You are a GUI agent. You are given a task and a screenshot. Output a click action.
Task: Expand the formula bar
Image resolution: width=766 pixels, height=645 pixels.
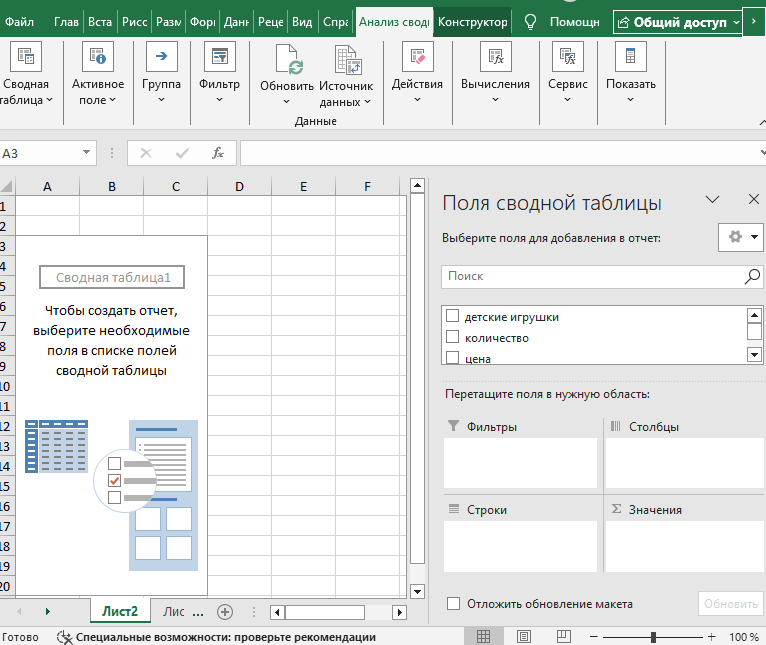click(x=762, y=153)
